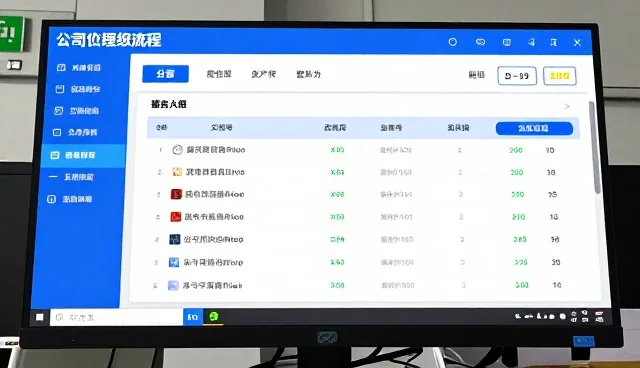Click the round tray icon in the system tray
Screen dimensions: 640x368
562,316
